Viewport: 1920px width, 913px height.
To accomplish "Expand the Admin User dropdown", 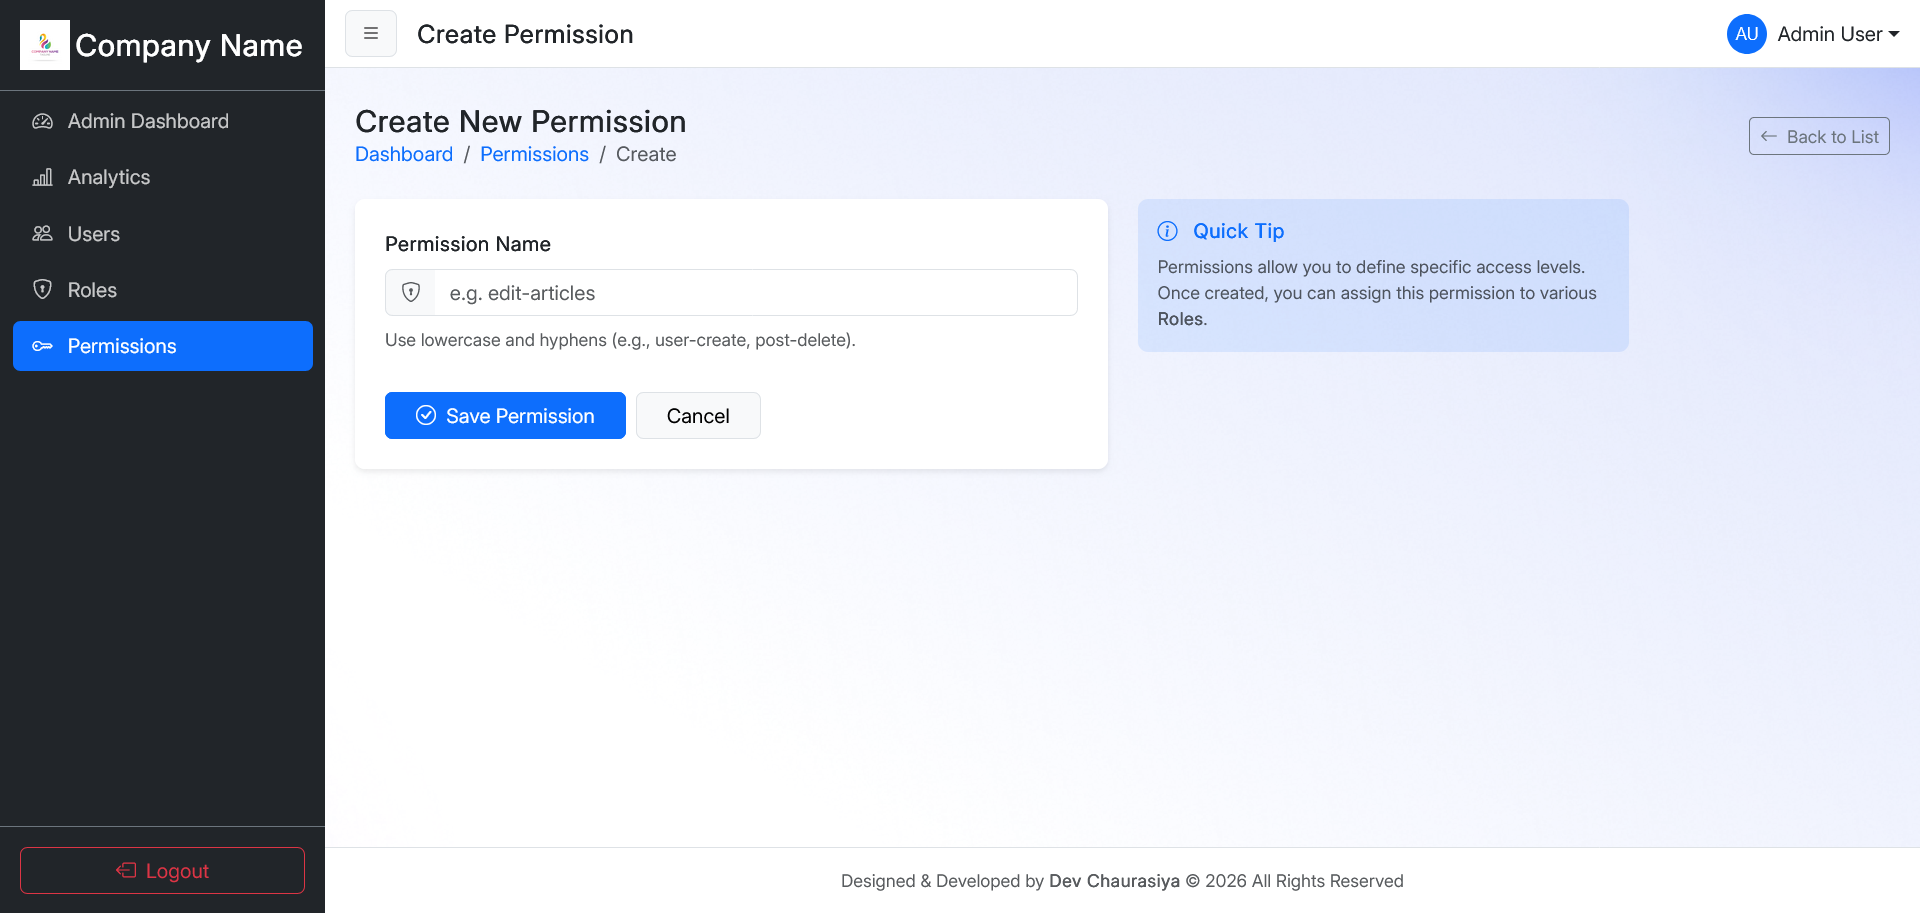I will click(1838, 34).
